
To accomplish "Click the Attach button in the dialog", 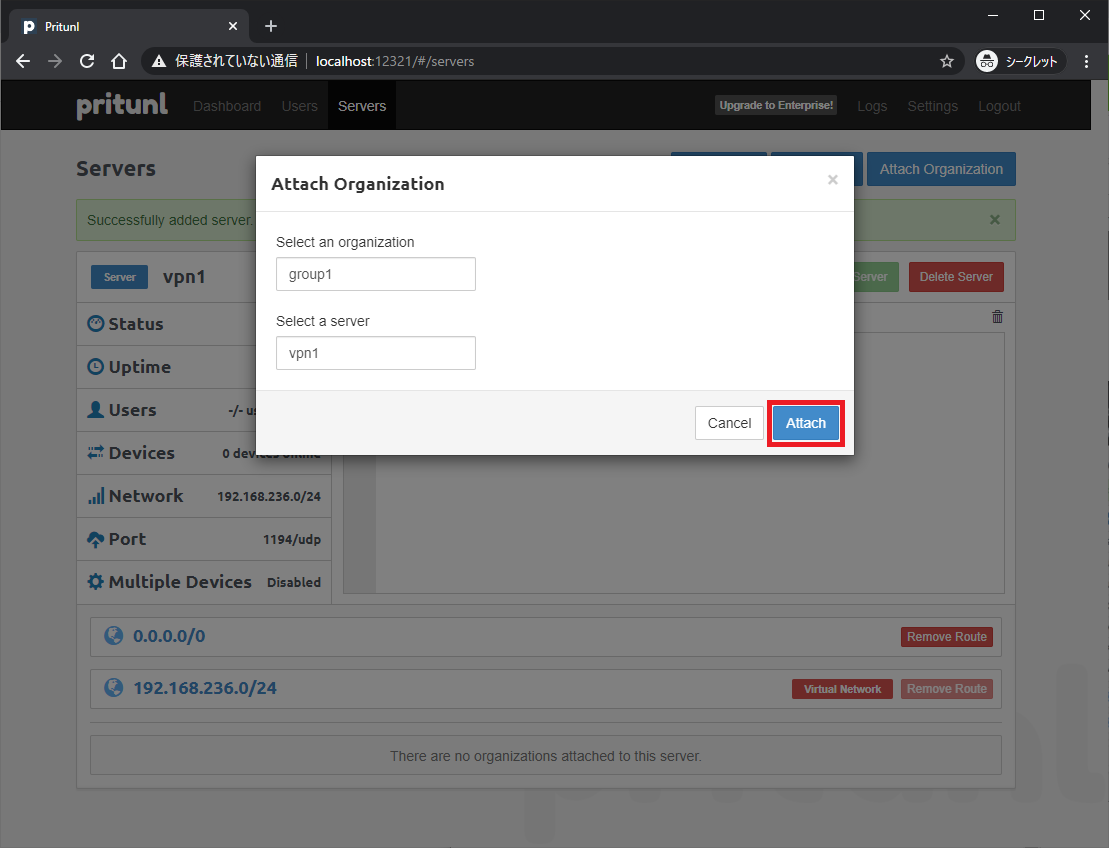I will tap(806, 423).
